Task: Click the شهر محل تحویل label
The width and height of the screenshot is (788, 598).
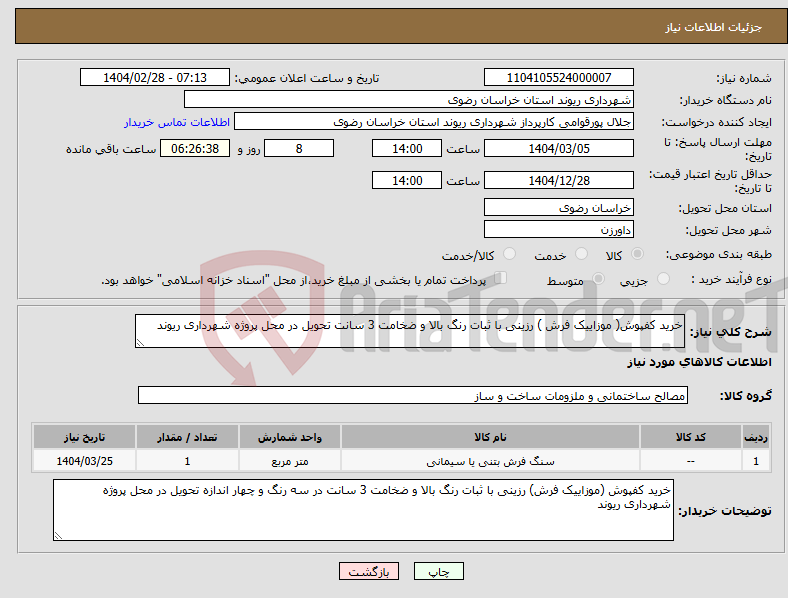Action: (x=729, y=230)
